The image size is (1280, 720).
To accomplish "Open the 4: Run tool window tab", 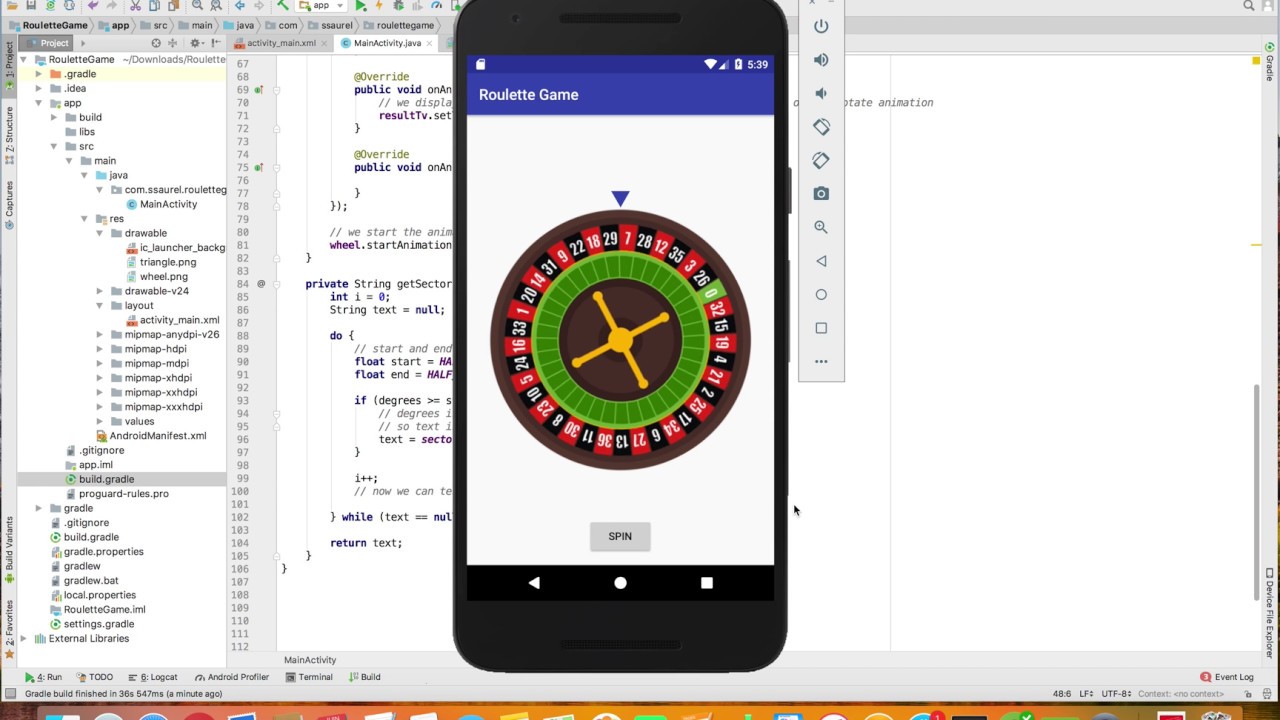I will pyautogui.click(x=43, y=677).
